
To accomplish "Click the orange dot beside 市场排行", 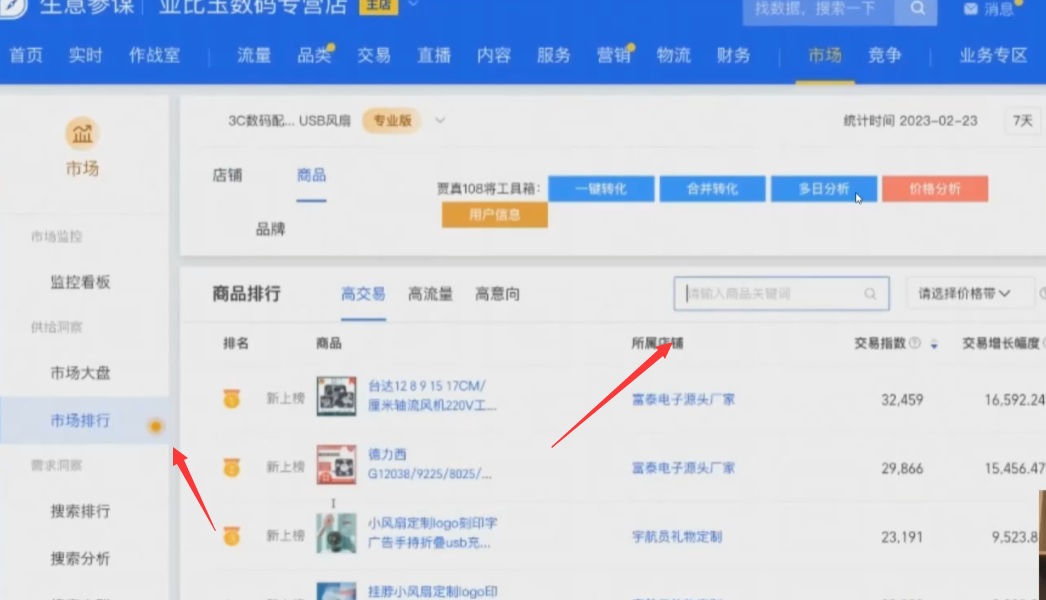I will [155, 427].
